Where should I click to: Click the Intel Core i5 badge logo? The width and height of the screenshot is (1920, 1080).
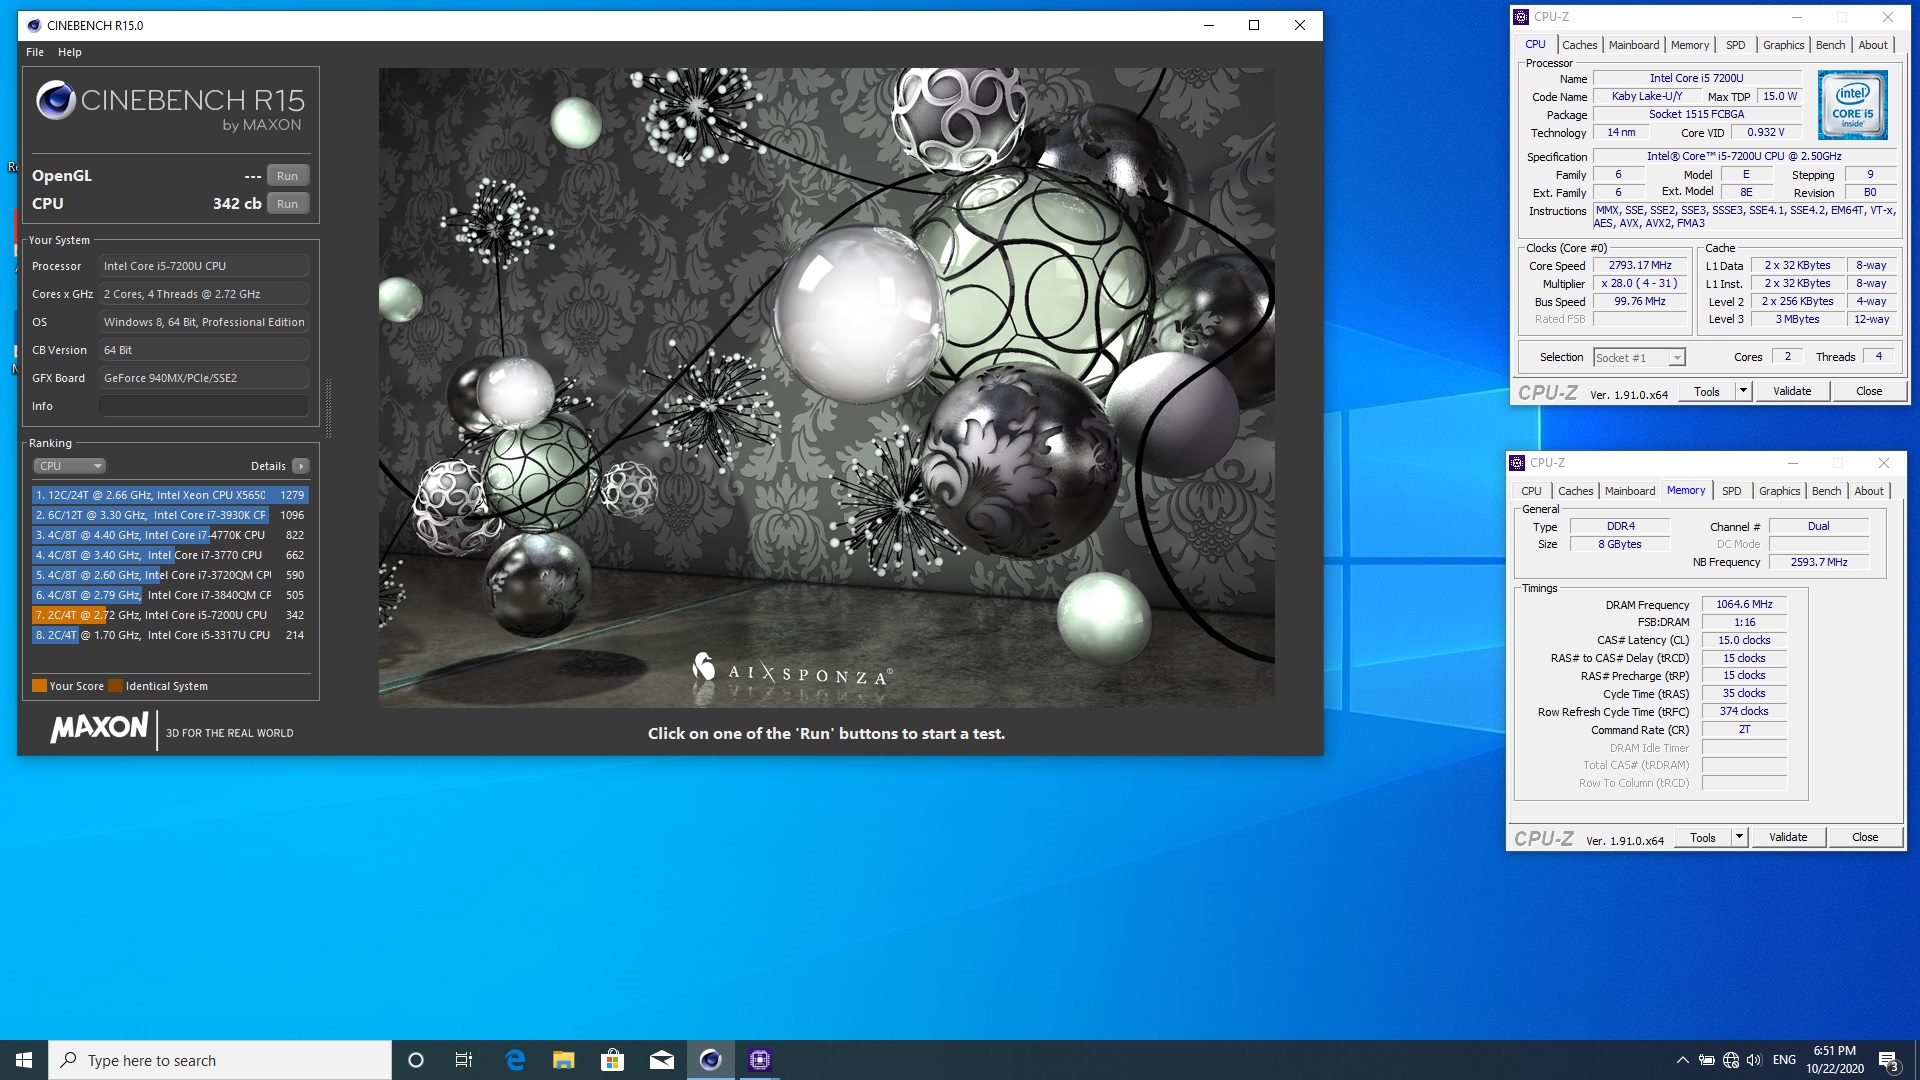tap(1852, 105)
